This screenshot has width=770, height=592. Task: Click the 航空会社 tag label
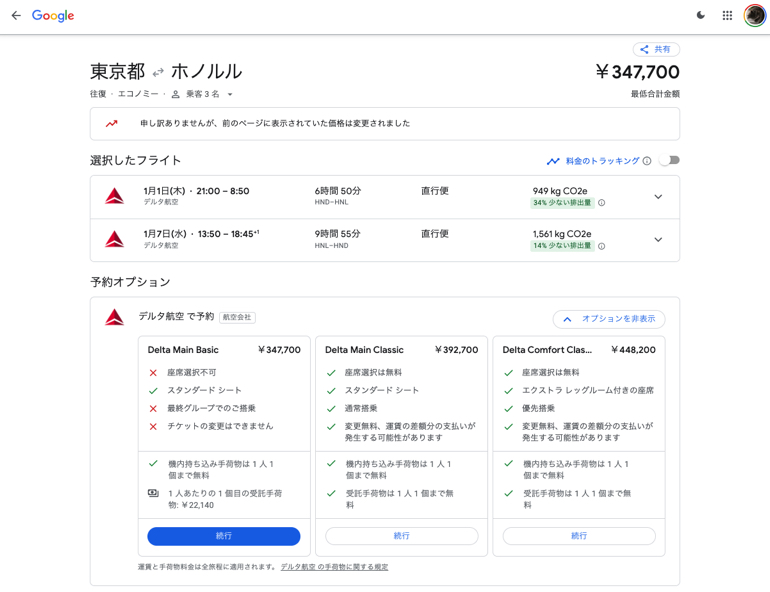[x=237, y=317]
